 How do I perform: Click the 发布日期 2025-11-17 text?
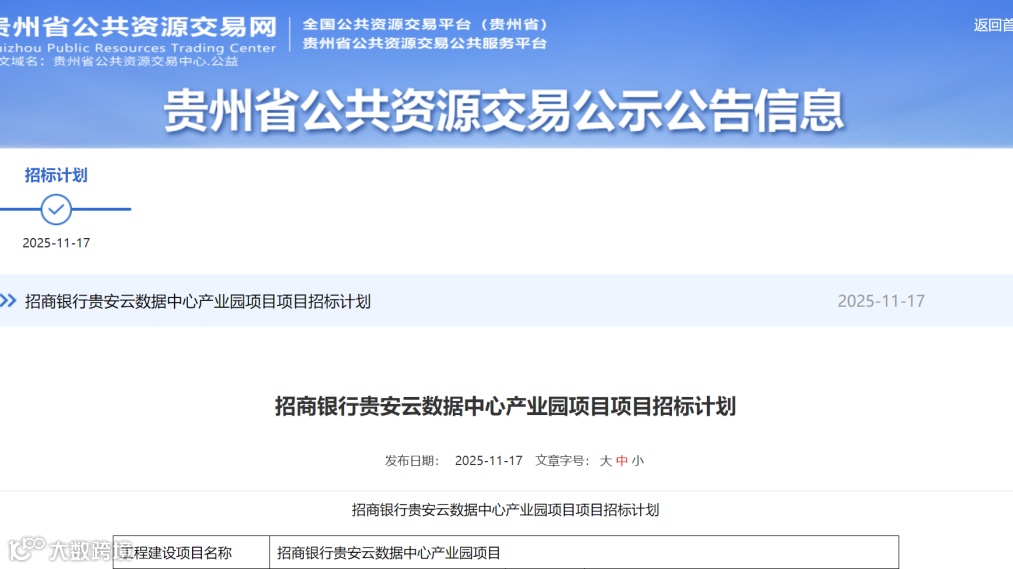click(454, 460)
